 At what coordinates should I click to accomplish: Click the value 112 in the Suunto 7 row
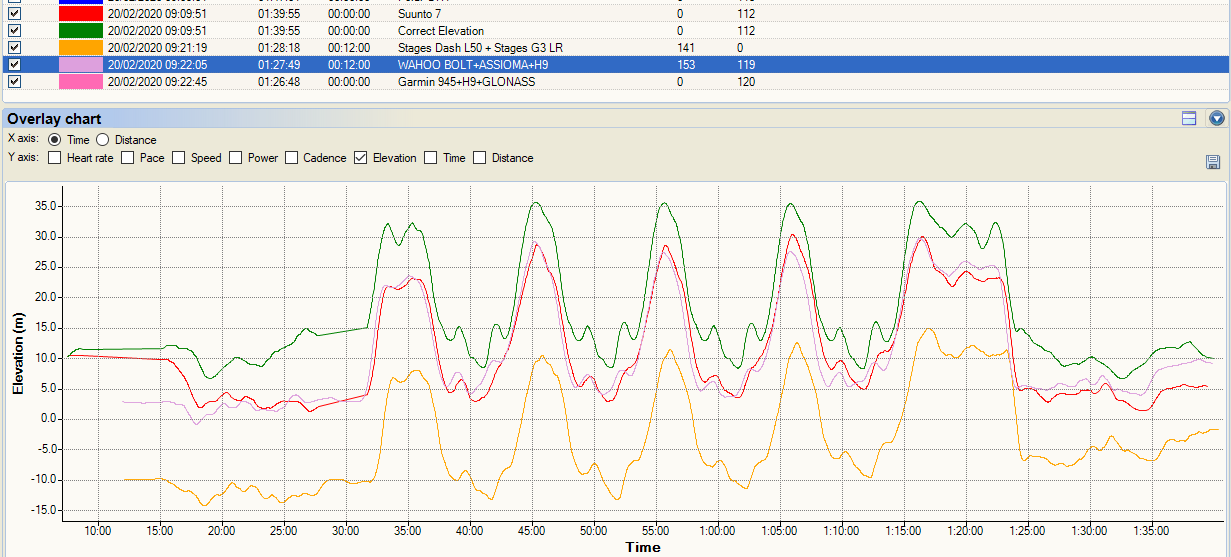tap(746, 14)
